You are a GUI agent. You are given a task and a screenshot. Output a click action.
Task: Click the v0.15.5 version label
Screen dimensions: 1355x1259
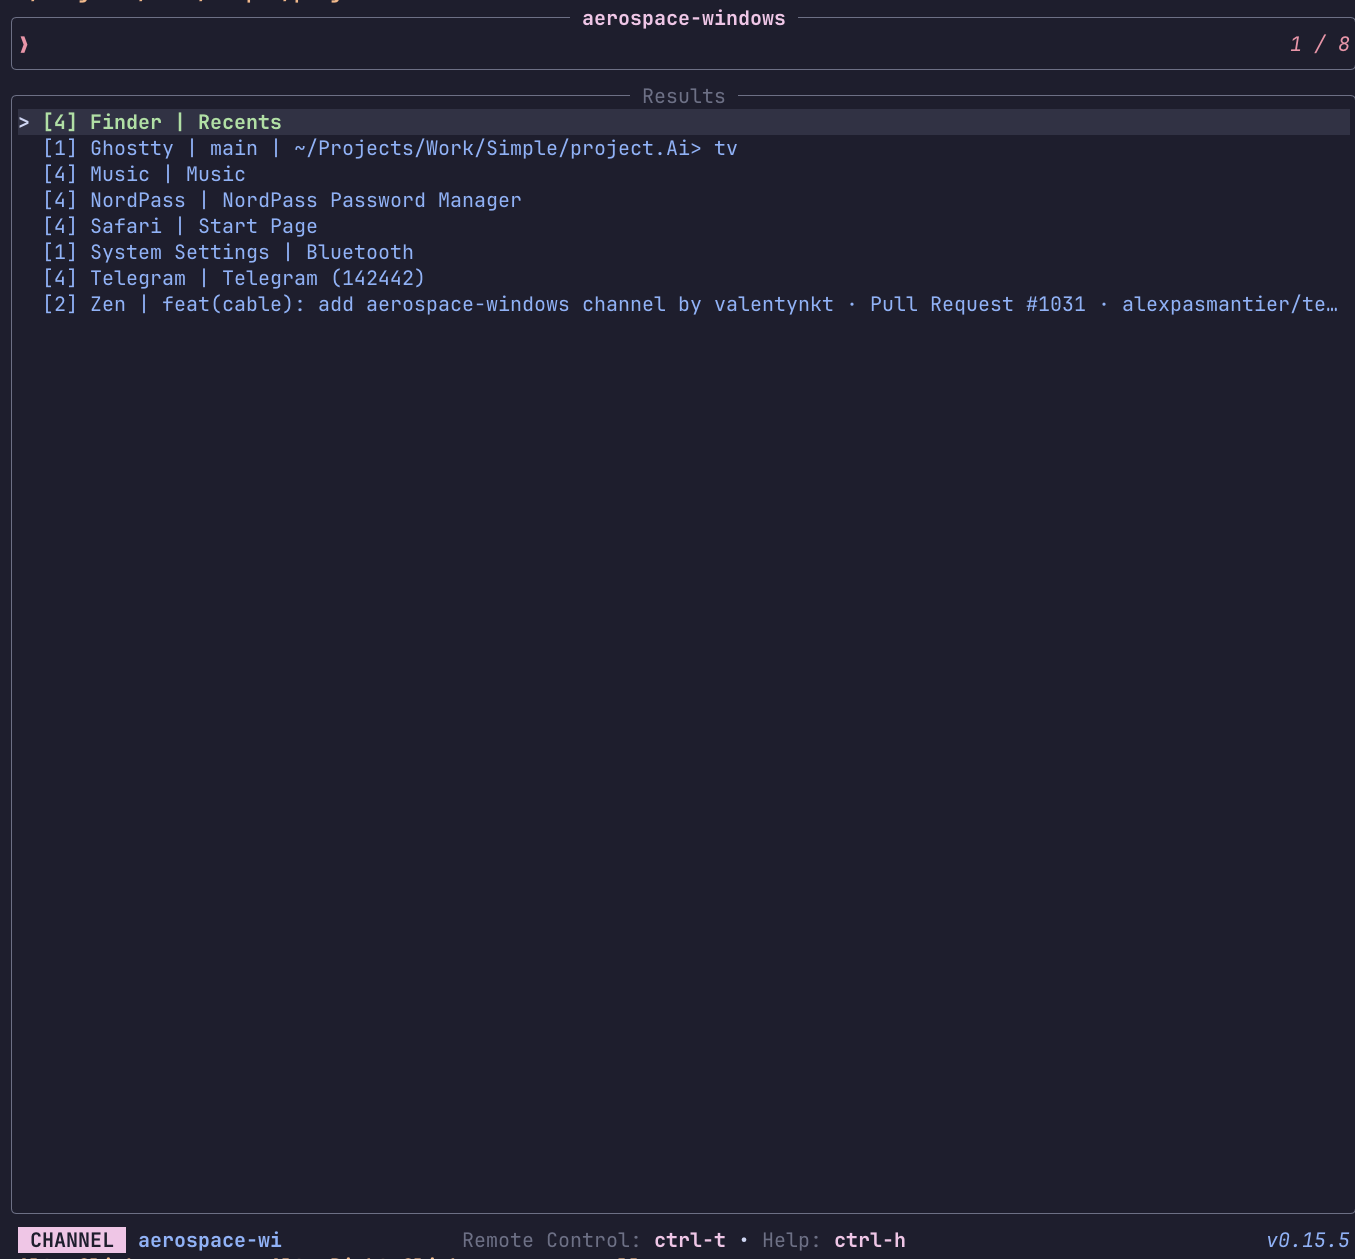[x=1308, y=1240]
